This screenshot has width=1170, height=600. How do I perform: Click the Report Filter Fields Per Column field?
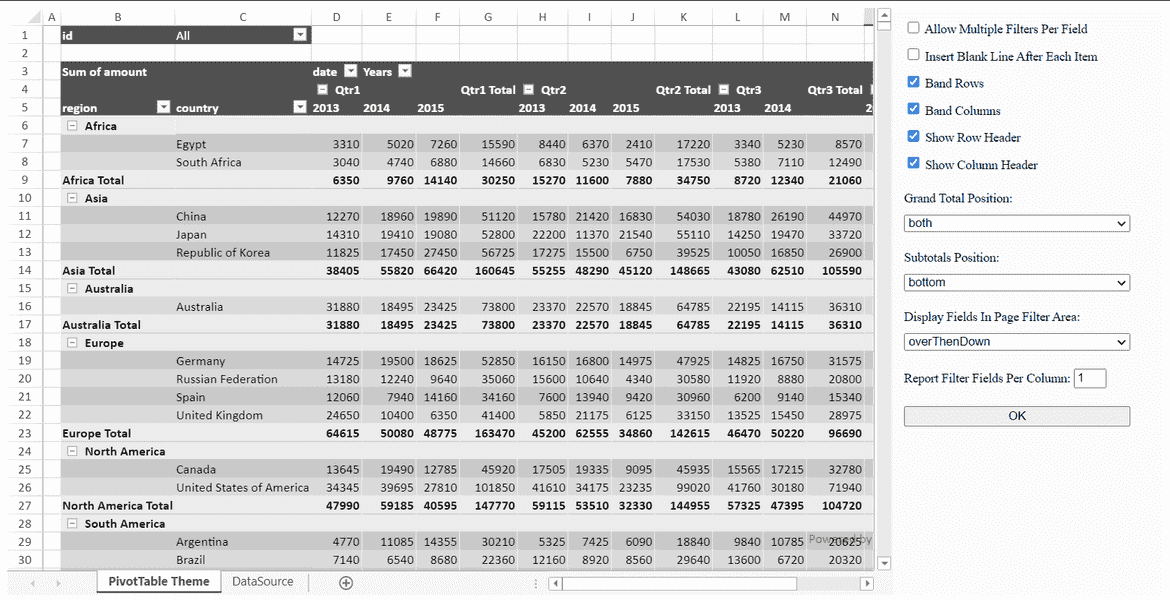click(x=1089, y=378)
